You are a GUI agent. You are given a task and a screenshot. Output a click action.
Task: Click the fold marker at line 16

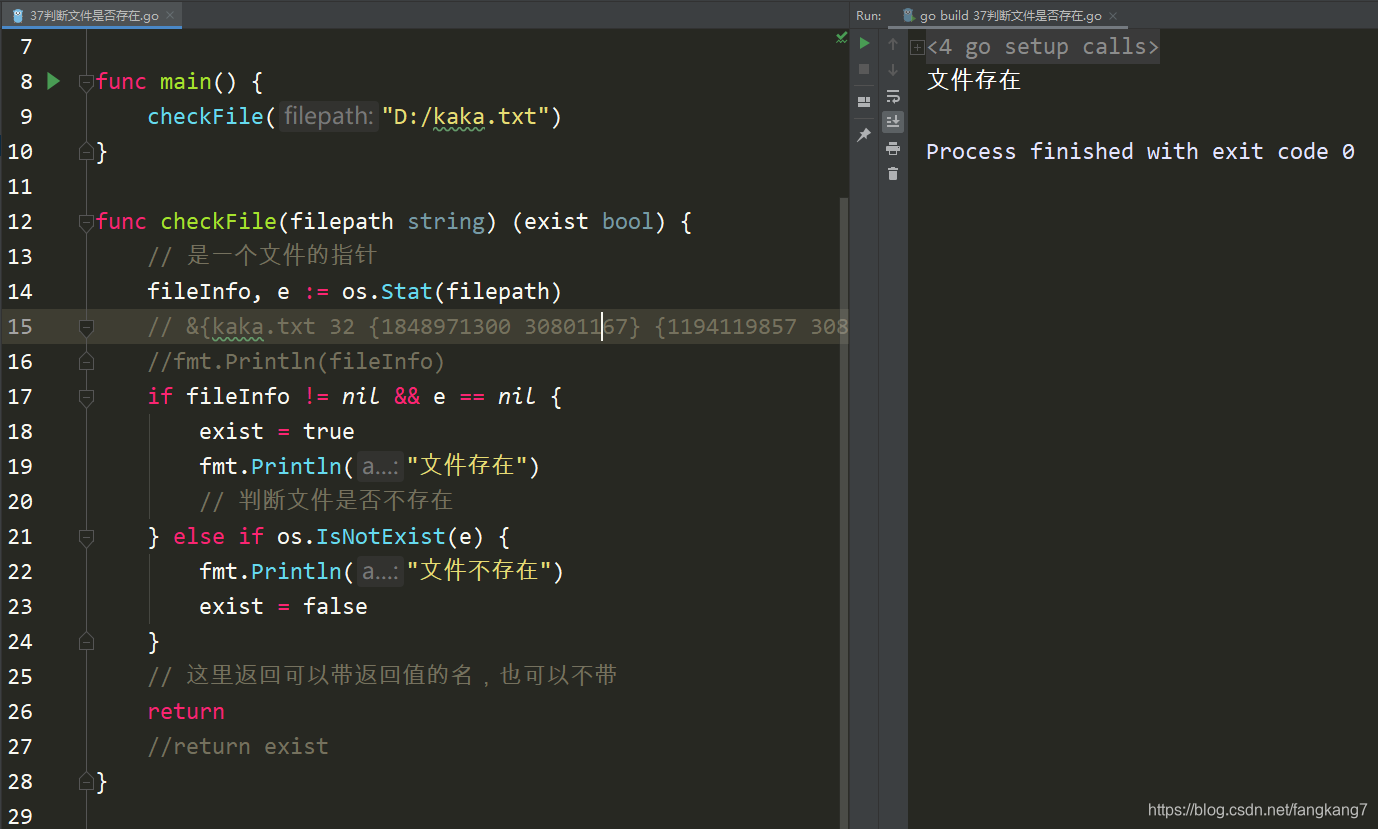click(x=86, y=362)
